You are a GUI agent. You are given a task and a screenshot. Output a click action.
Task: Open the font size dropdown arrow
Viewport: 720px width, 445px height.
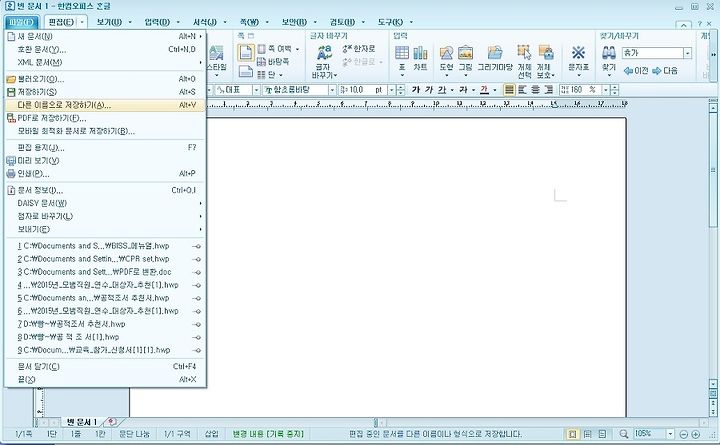click(x=392, y=90)
